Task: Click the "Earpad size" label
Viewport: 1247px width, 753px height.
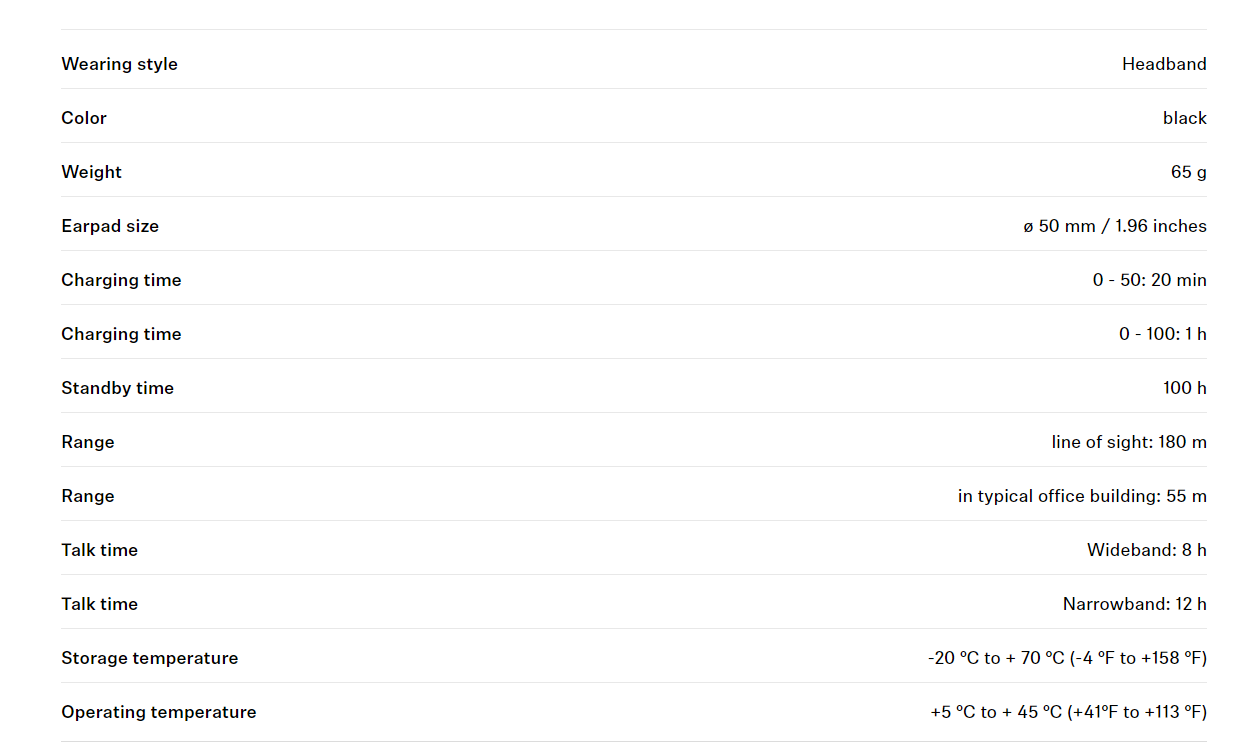Action: [110, 226]
